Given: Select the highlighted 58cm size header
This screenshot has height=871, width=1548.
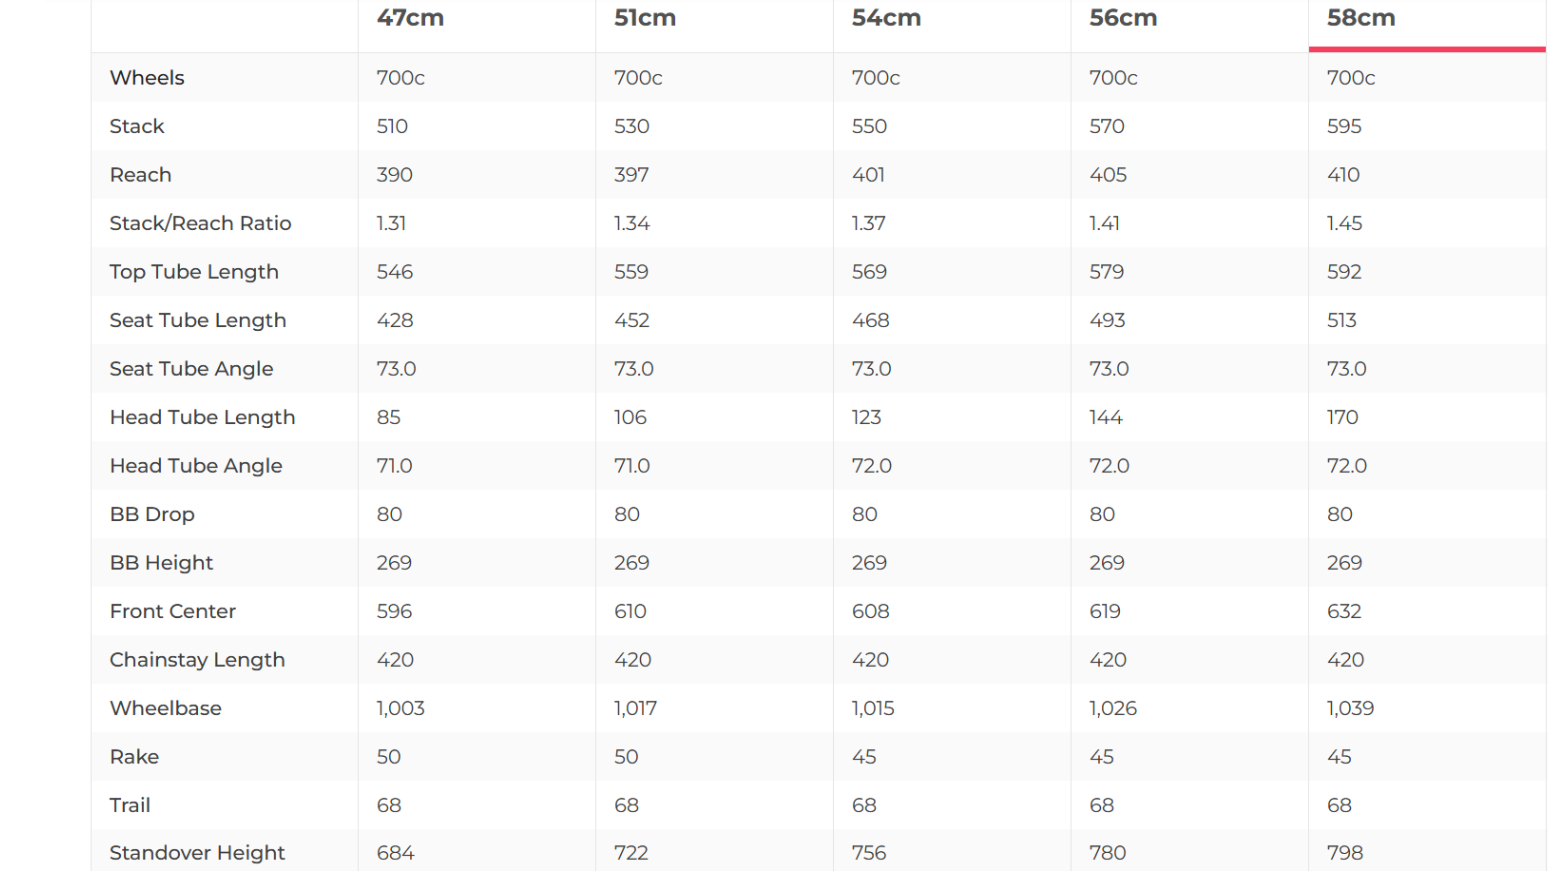Looking at the screenshot, I should point(1361,18).
